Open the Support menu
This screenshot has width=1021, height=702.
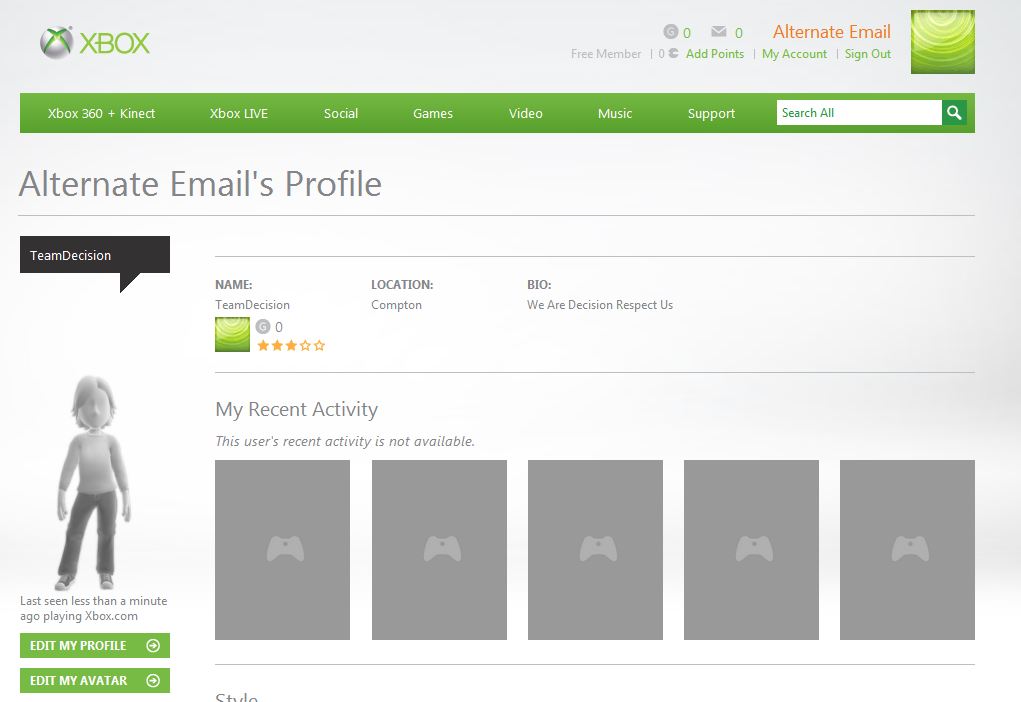(x=711, y=113)
